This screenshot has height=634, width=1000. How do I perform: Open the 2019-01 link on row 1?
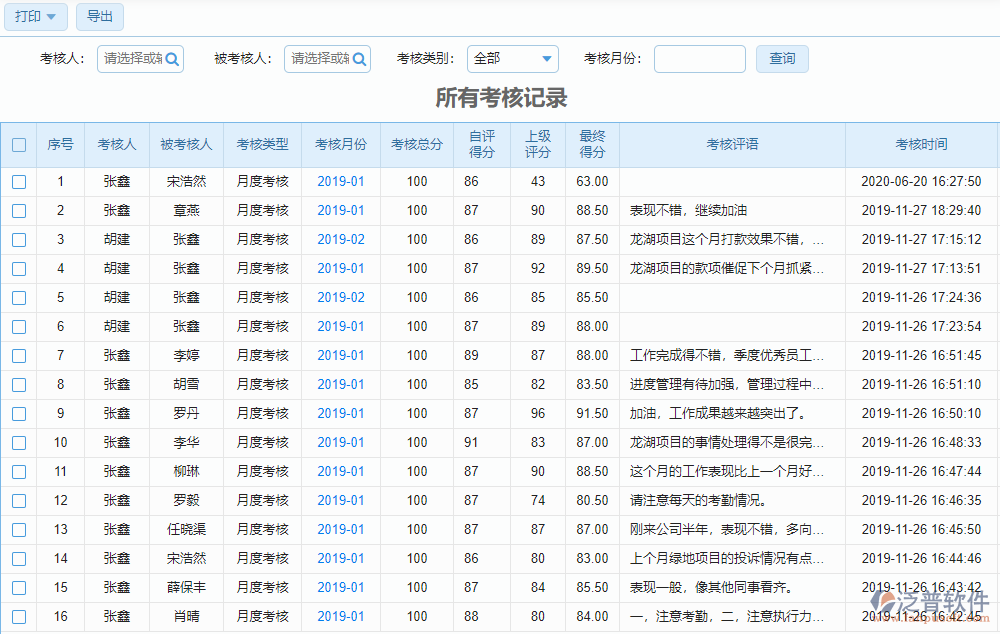[339, 181]
